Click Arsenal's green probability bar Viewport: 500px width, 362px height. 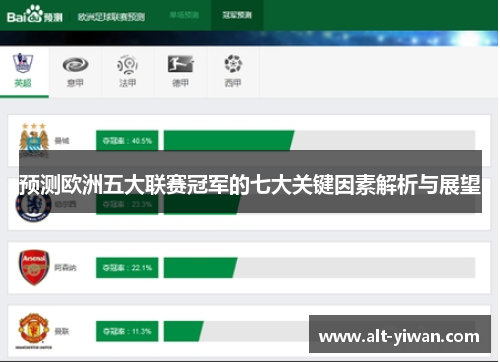tap(200, 268)
